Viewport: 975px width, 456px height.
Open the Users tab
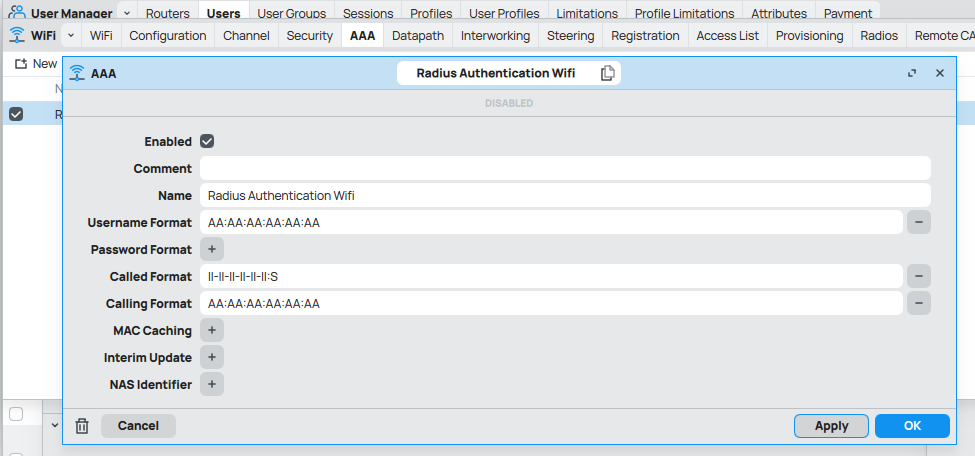(223, 13)
